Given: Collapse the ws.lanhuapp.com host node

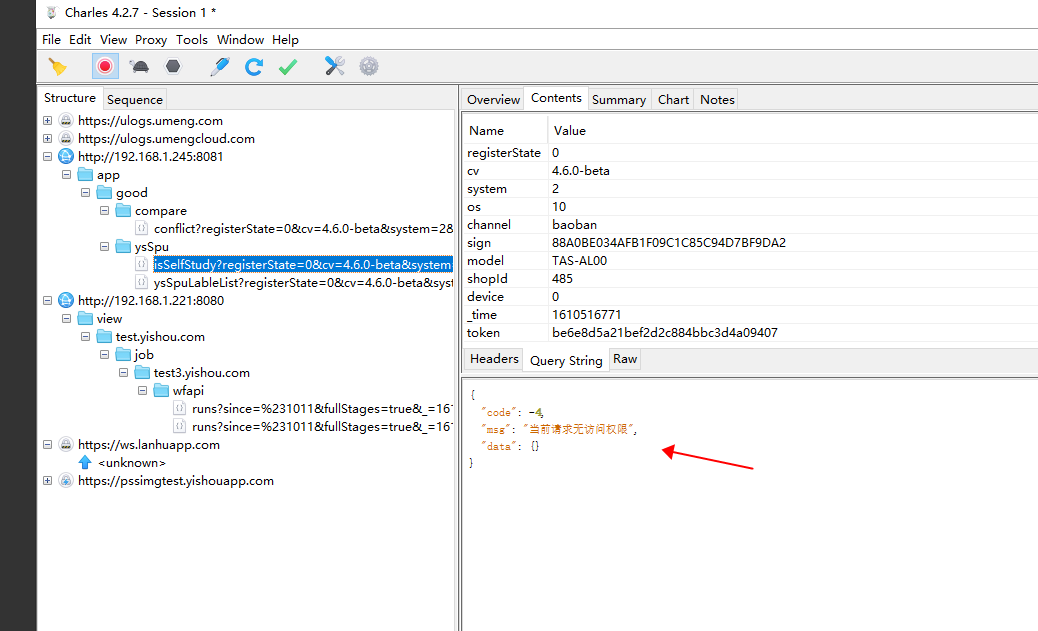Looking at the screenshot, I should click(48, 445).
